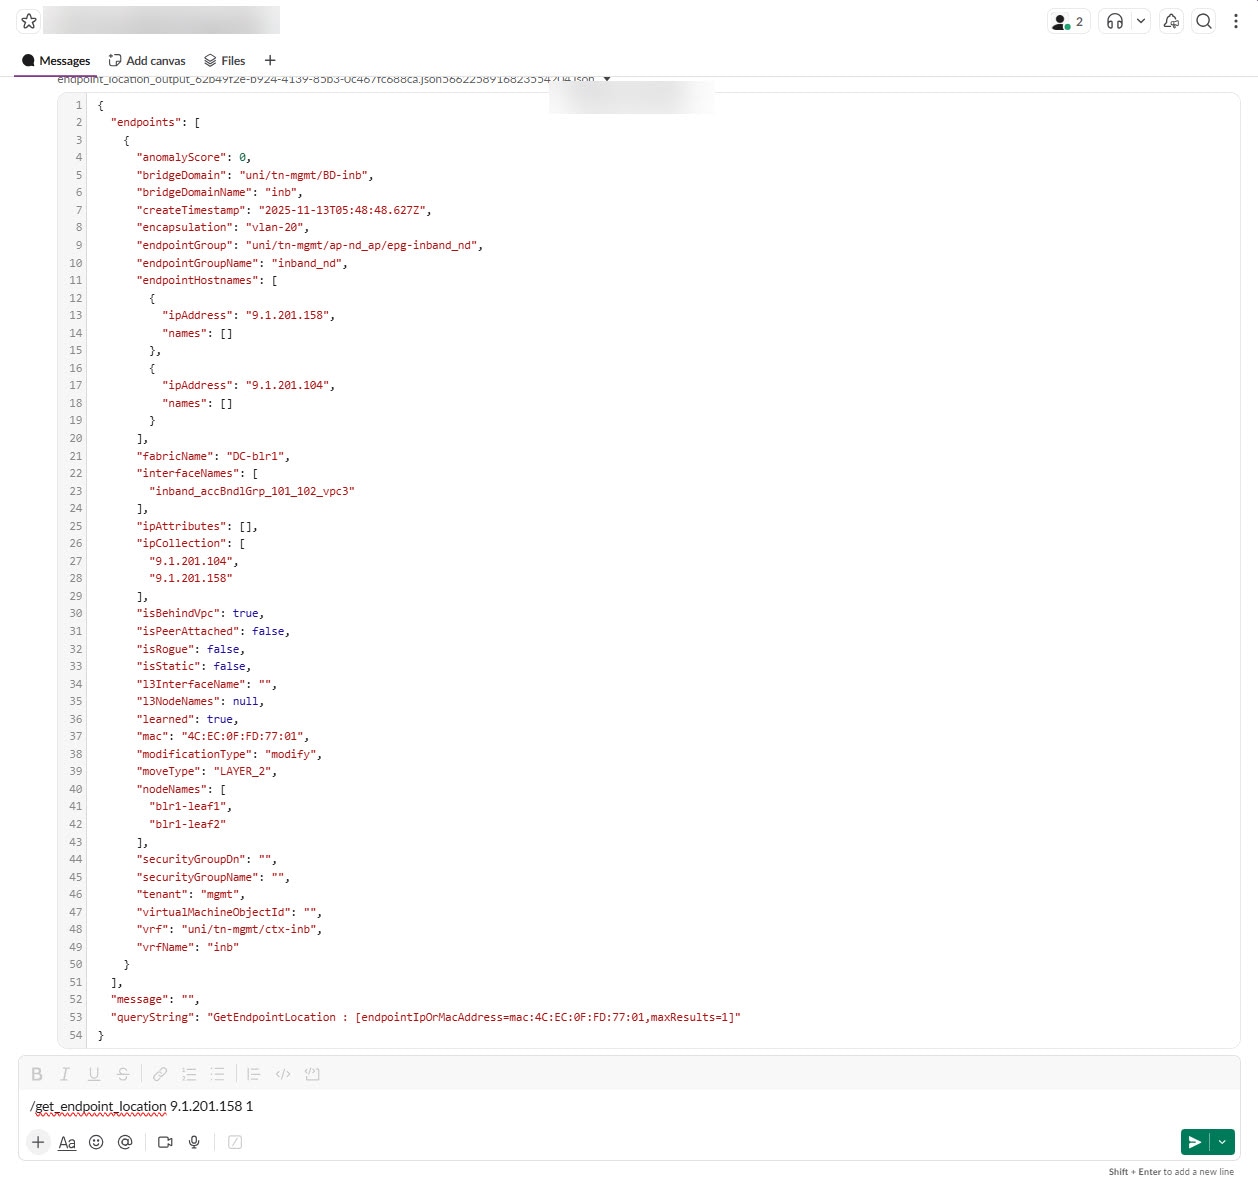Send the /get_endpoint_location message
Screen dimensions: 1258x1180
tap(1195, 1141)
